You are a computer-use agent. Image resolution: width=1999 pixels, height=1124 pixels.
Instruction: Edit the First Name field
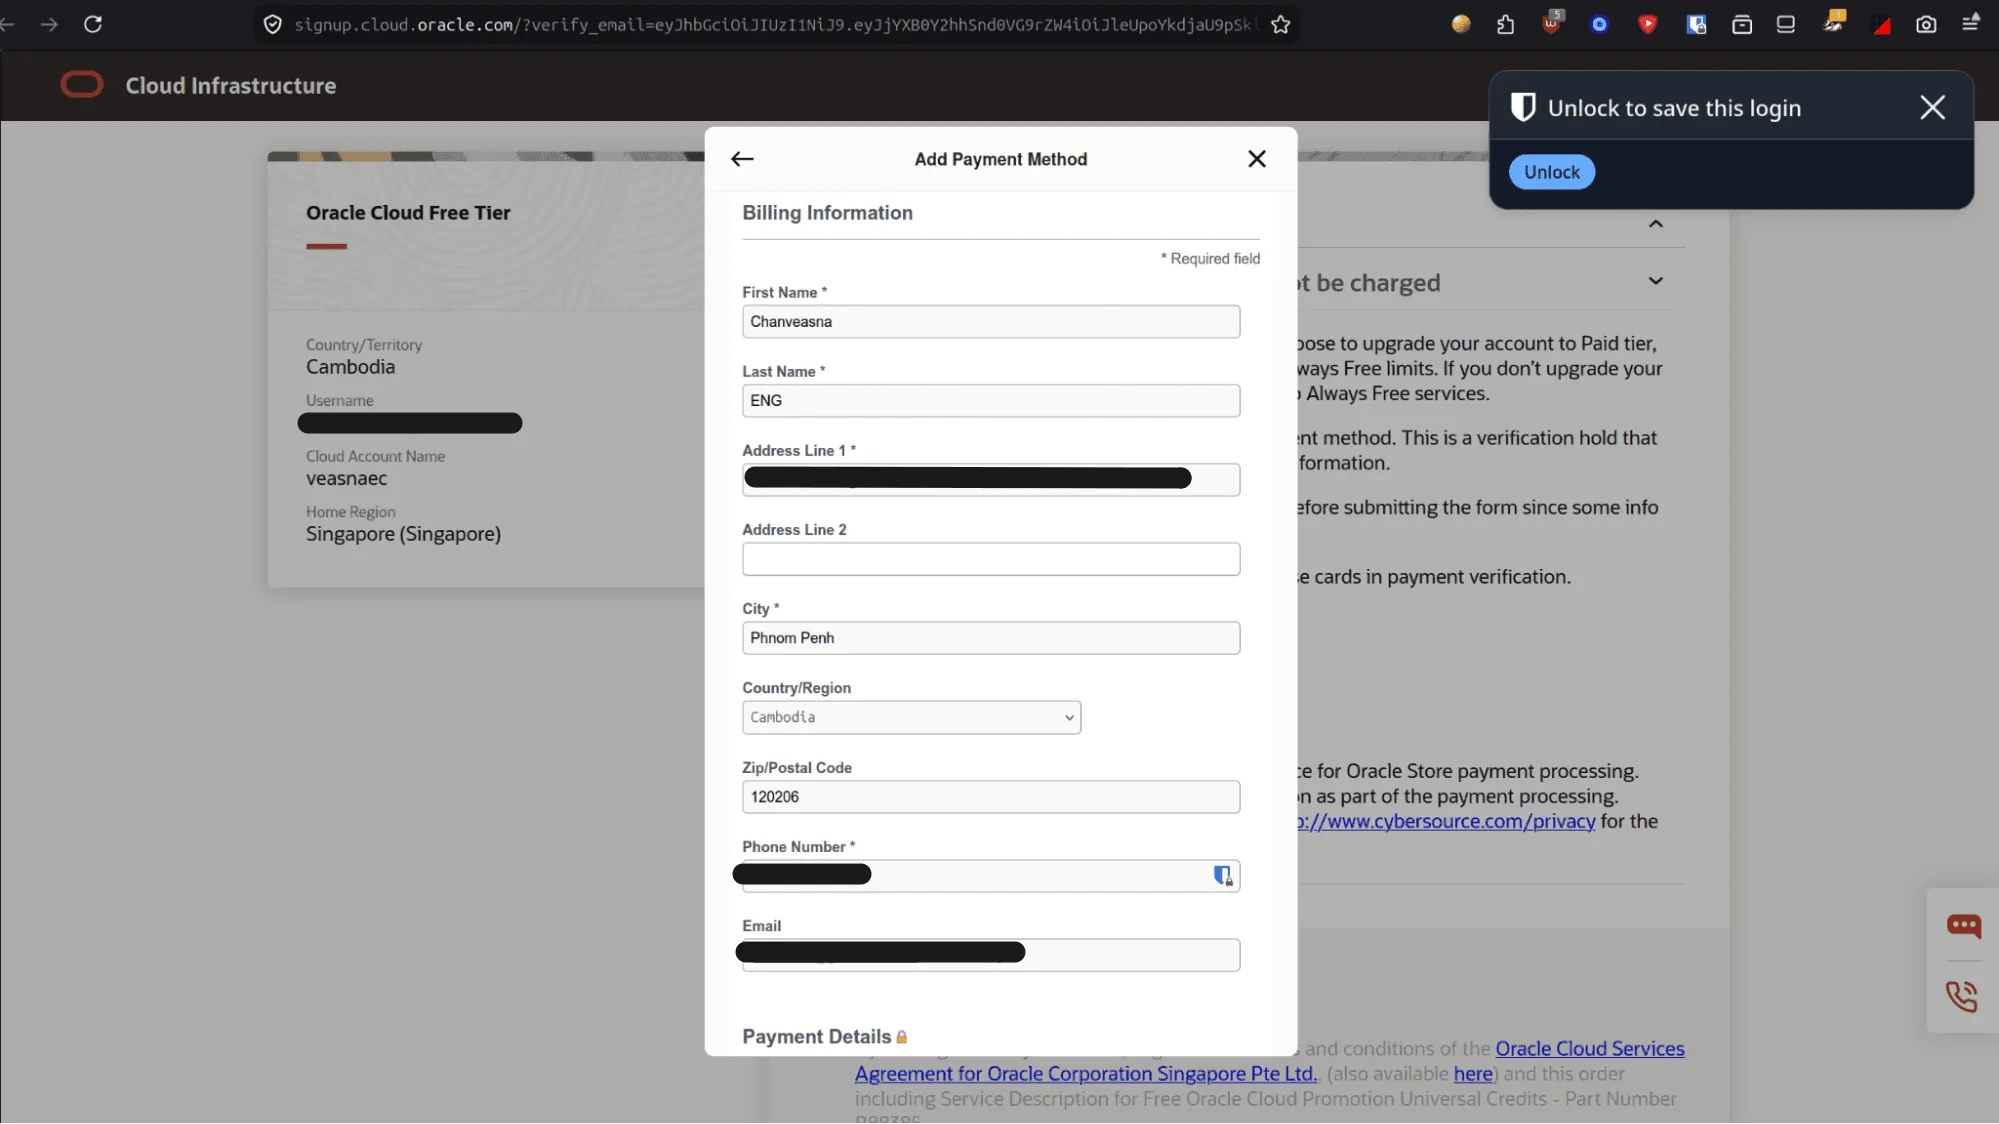point(991,322)
